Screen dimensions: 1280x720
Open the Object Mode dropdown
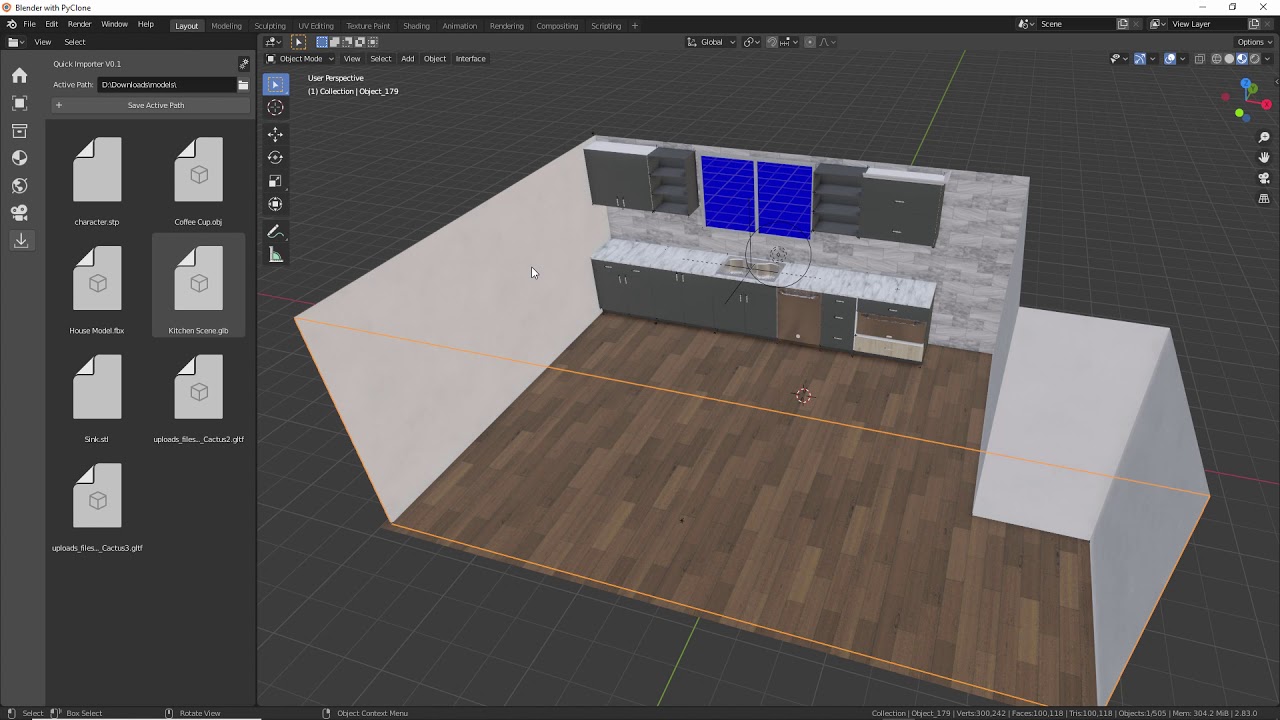tap(300, 59)
